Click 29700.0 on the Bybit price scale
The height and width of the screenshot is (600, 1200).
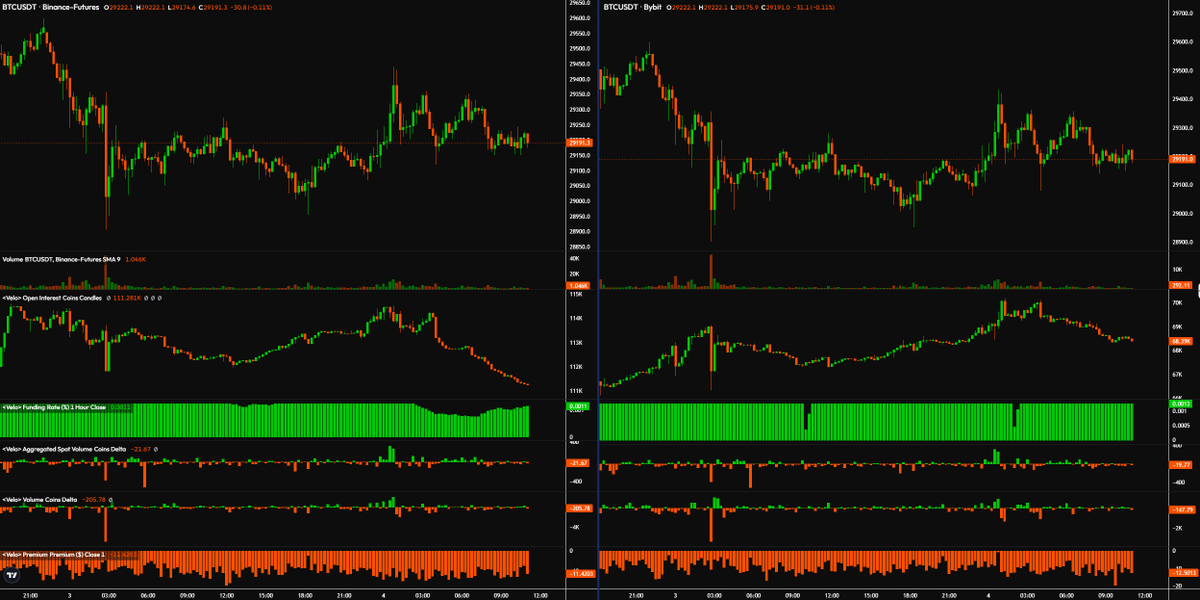point(1183,13)
